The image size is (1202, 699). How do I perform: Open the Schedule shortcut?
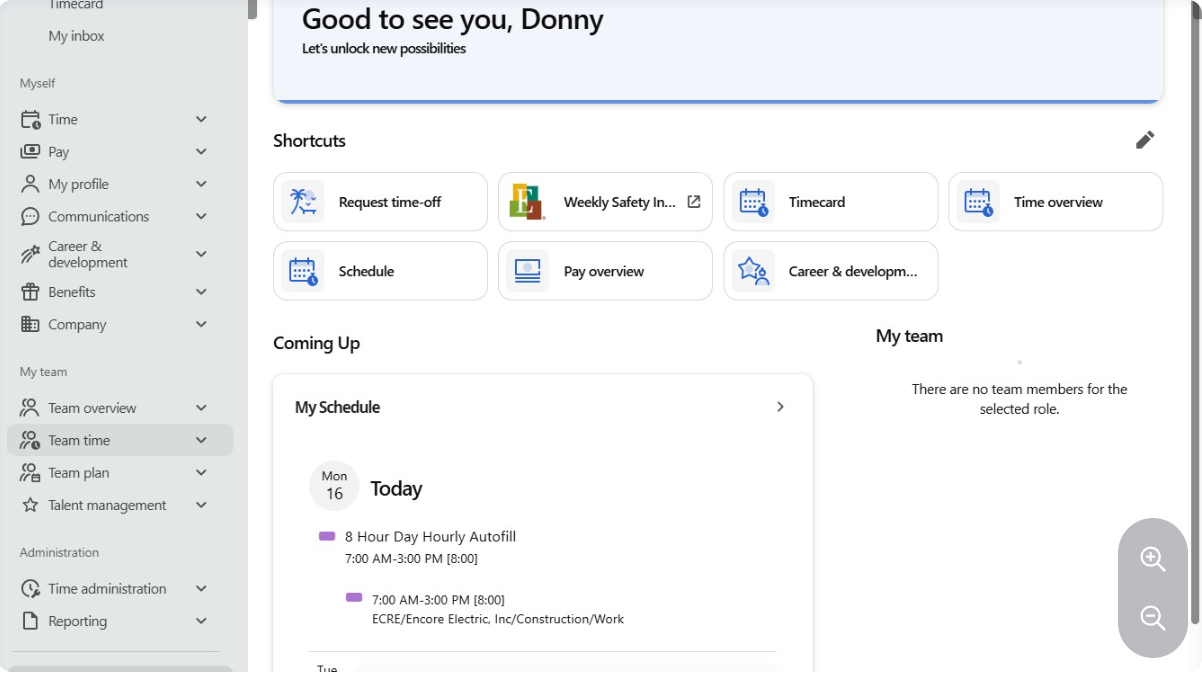380,271
